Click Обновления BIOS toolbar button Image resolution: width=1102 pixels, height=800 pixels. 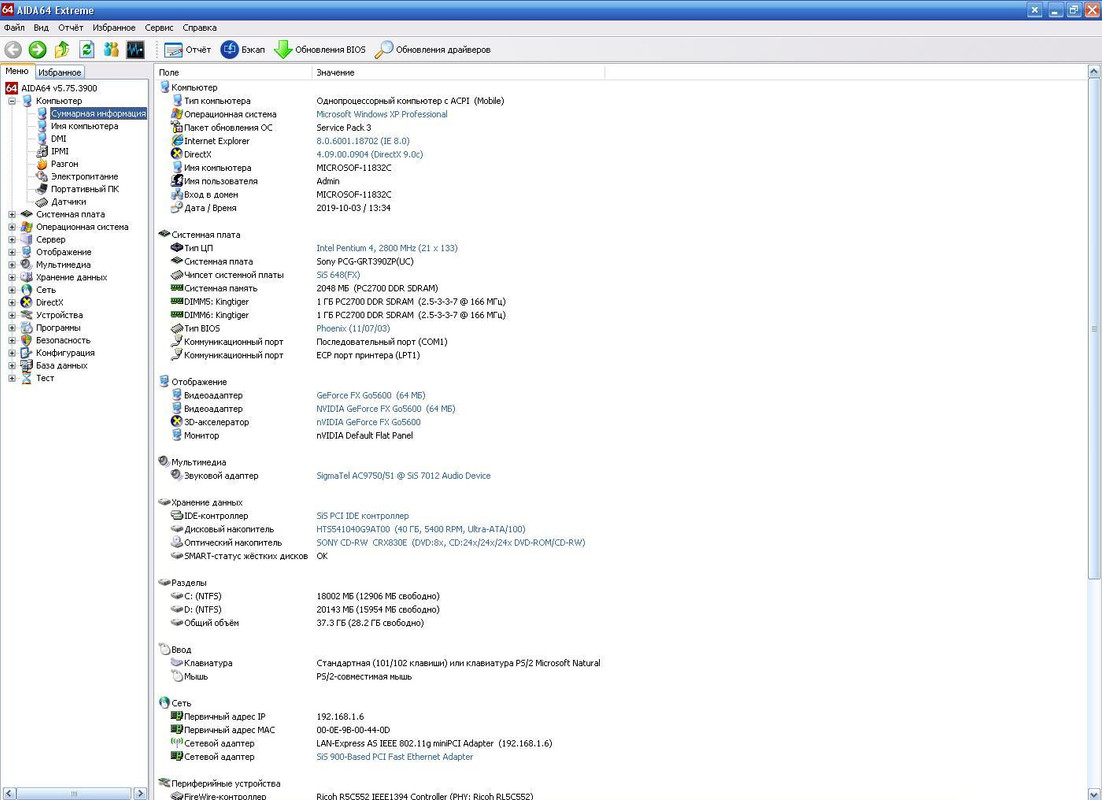tap(320, 49)
